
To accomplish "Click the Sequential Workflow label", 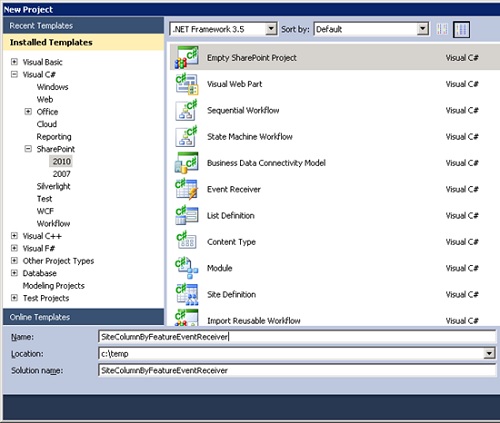I will click(243, 110).
